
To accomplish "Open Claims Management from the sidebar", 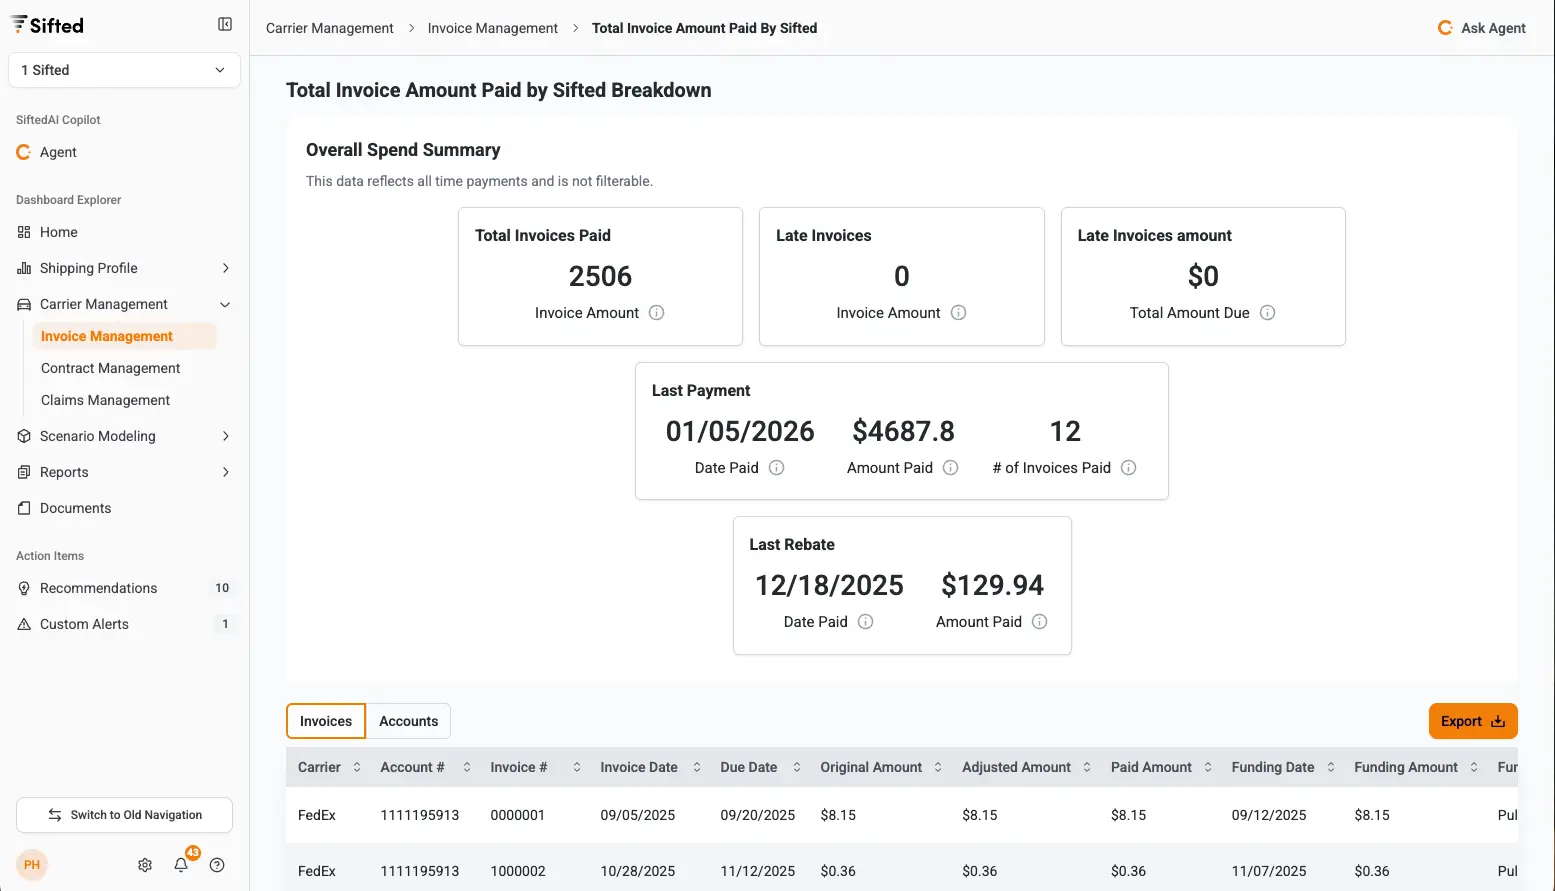I will 105,400.
